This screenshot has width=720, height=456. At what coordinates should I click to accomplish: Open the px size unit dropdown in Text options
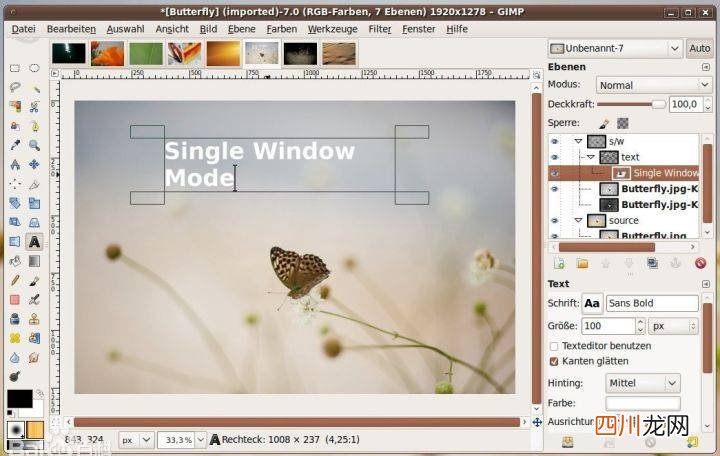coord(673,326)
